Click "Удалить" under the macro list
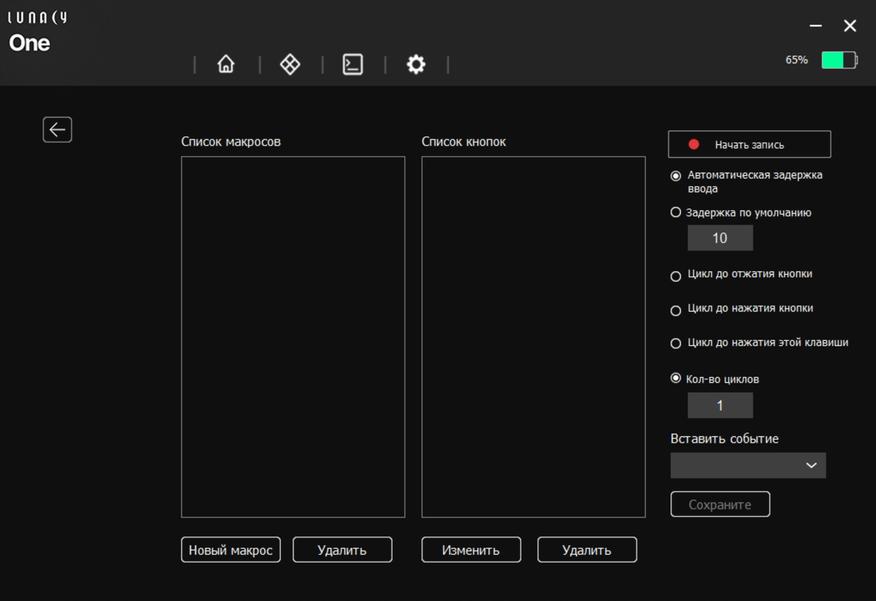 [x=342, y=550]
